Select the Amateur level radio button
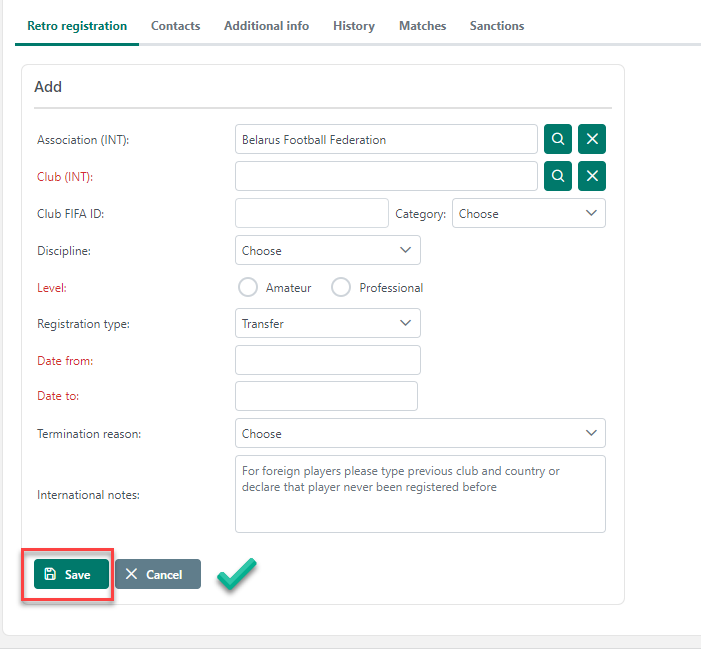 tap(248, 288)
